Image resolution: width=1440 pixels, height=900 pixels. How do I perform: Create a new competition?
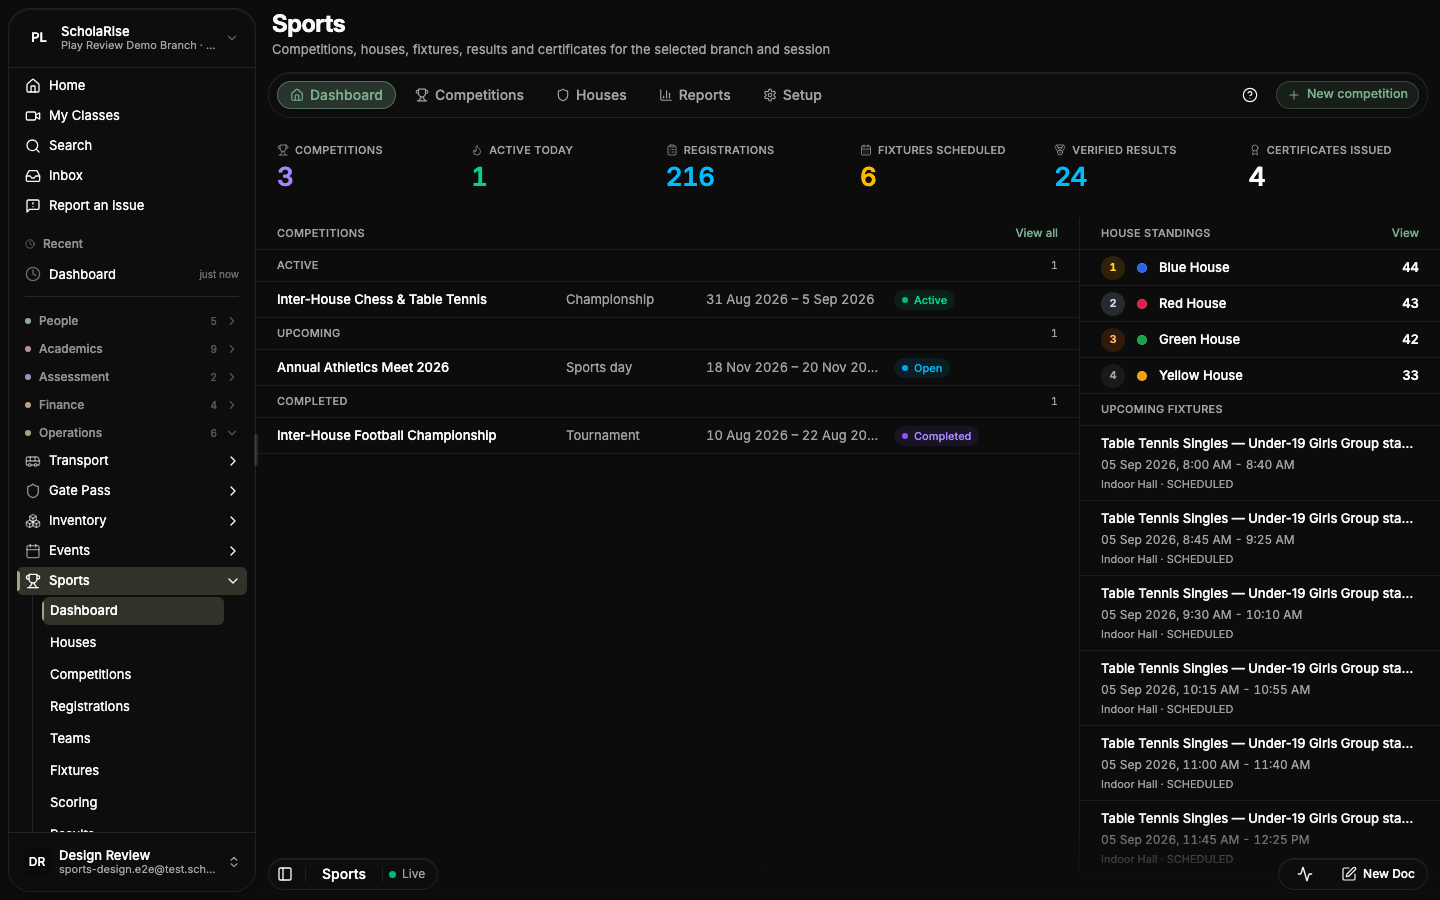point(1347,94)
